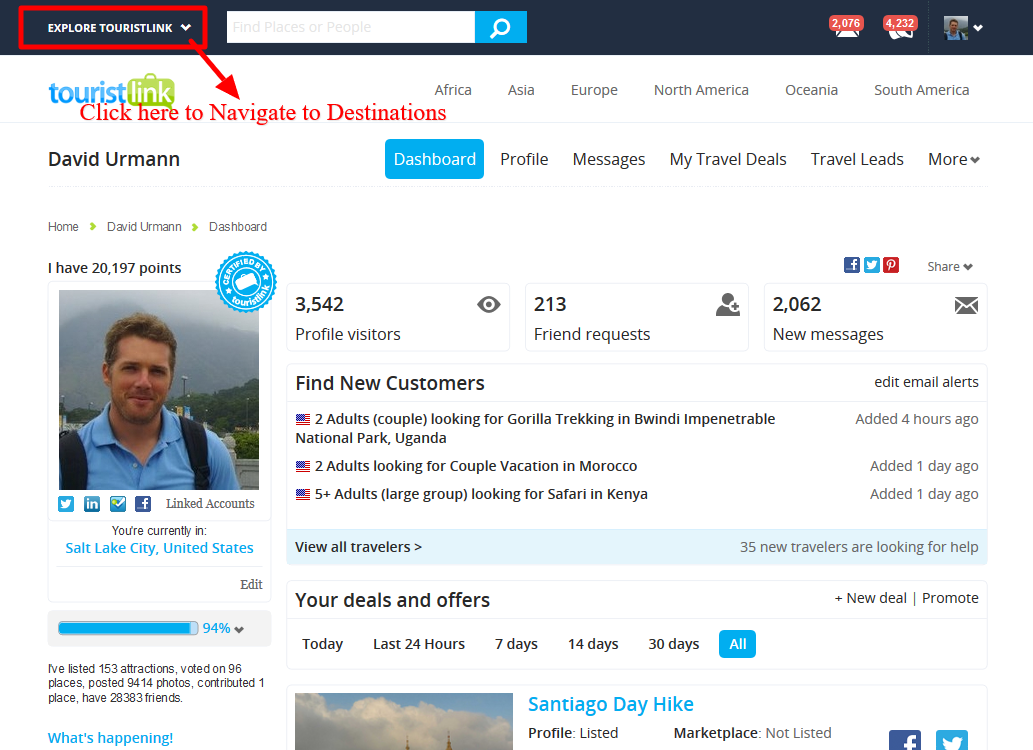Select the All deals filter

point(738,644)
